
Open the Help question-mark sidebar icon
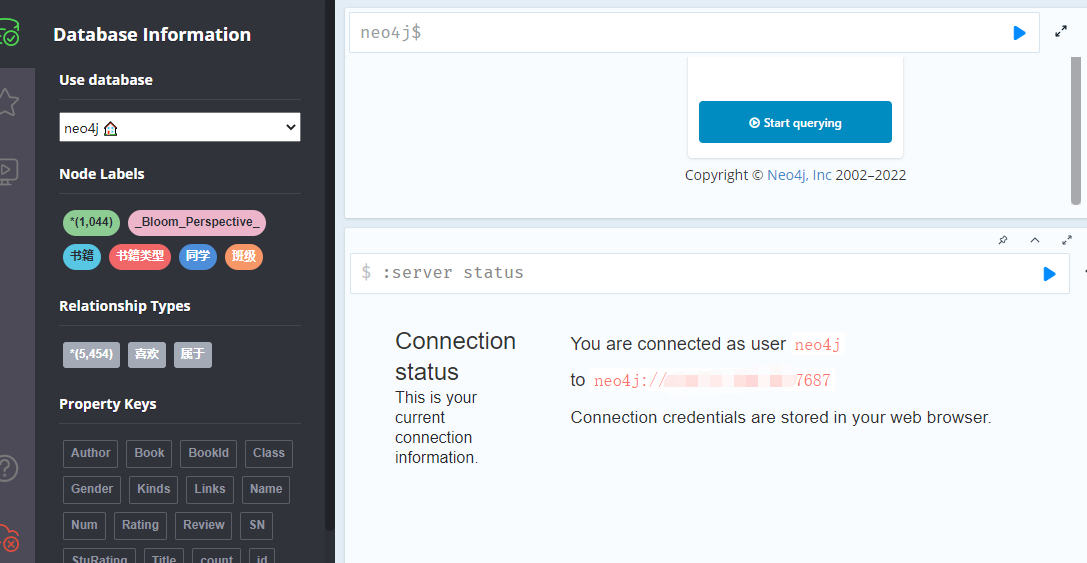click(x=7, y=468)
